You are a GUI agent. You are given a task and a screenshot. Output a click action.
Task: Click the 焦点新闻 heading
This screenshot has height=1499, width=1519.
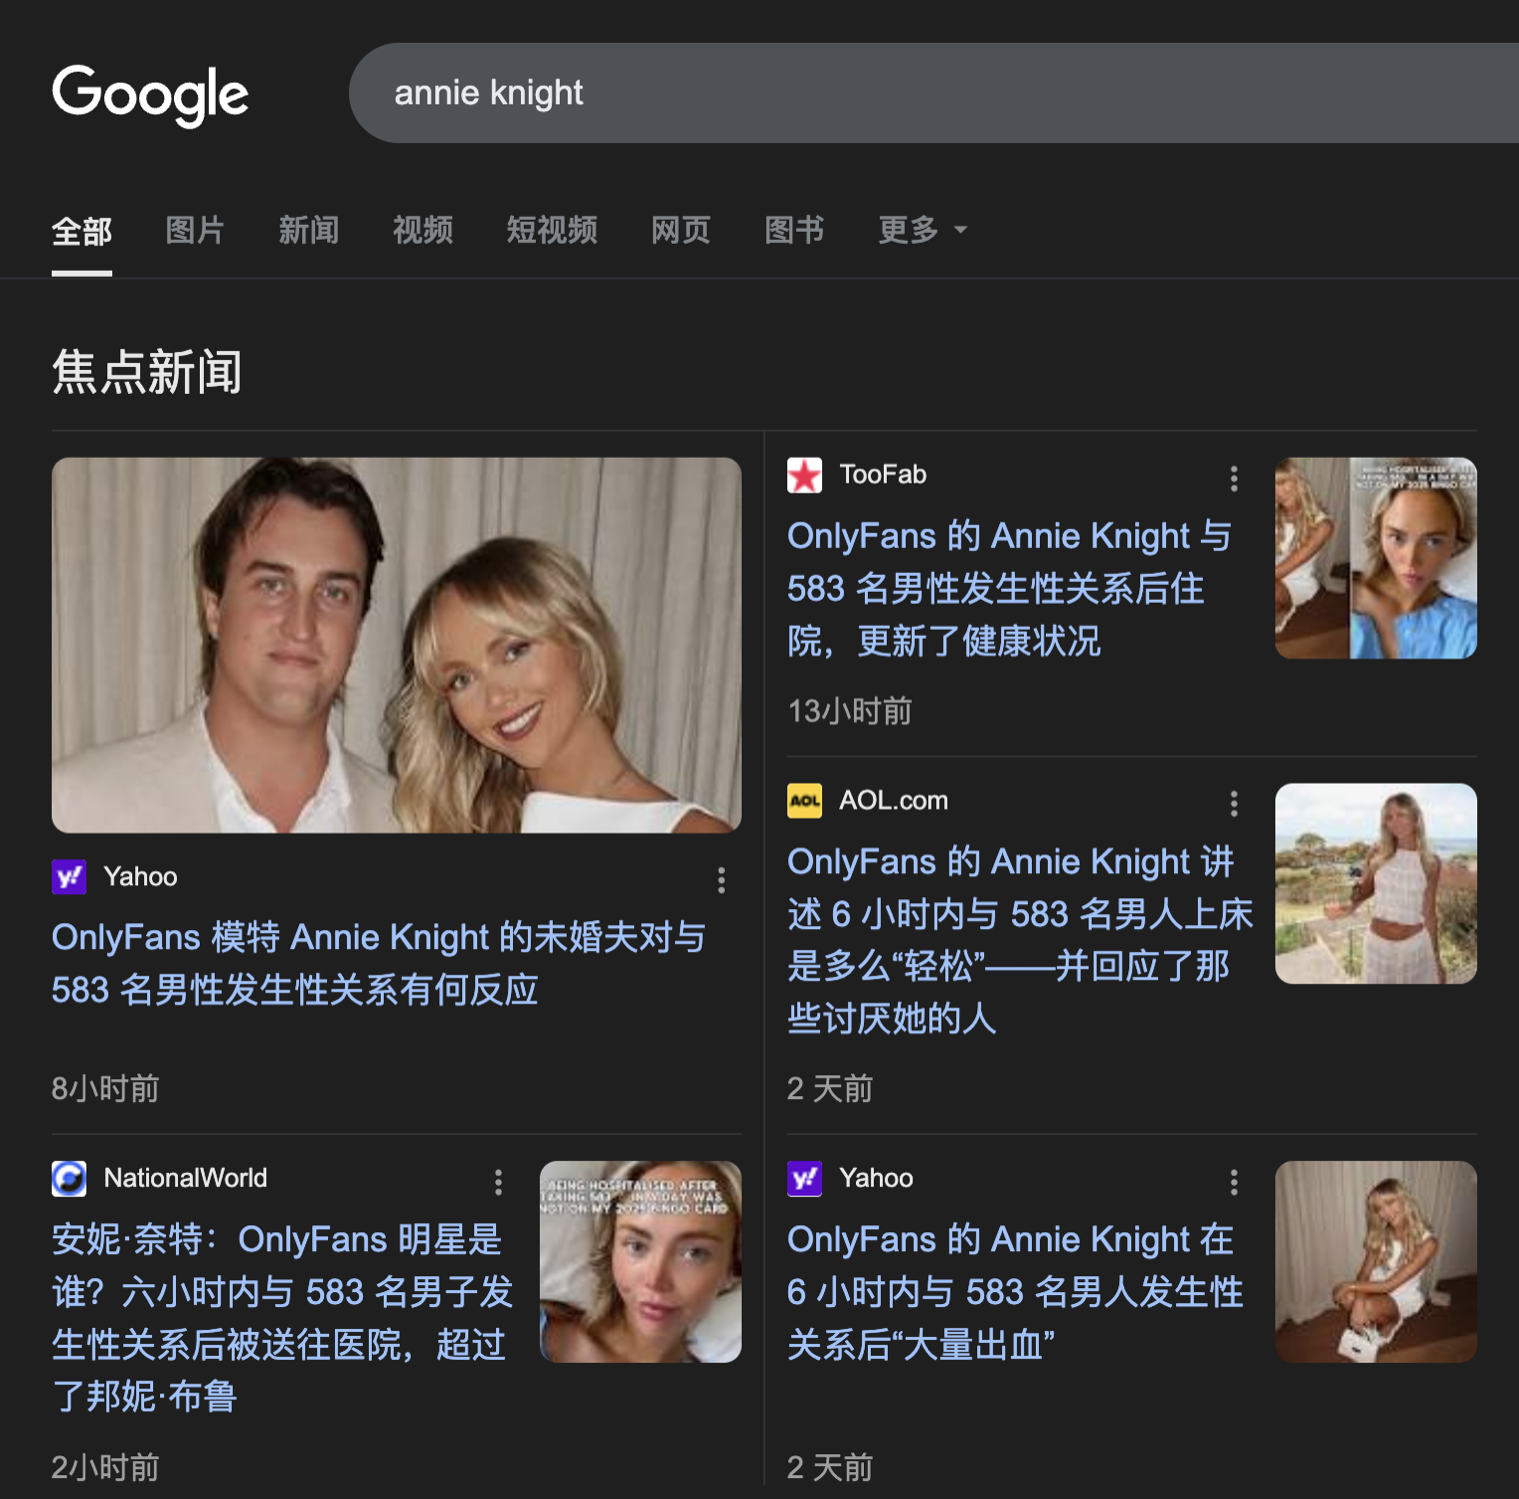147,372
